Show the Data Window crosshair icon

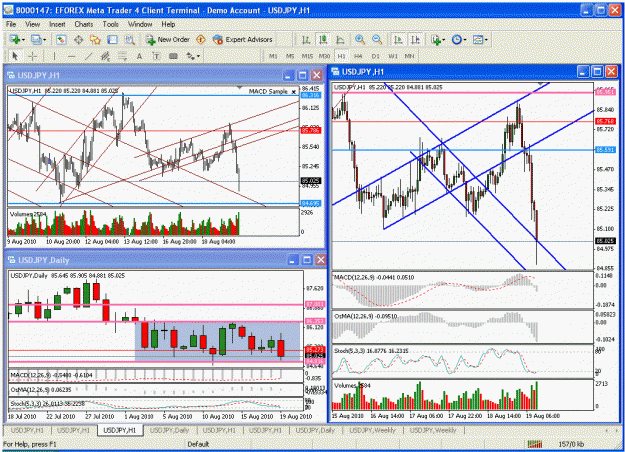[79, 39]
